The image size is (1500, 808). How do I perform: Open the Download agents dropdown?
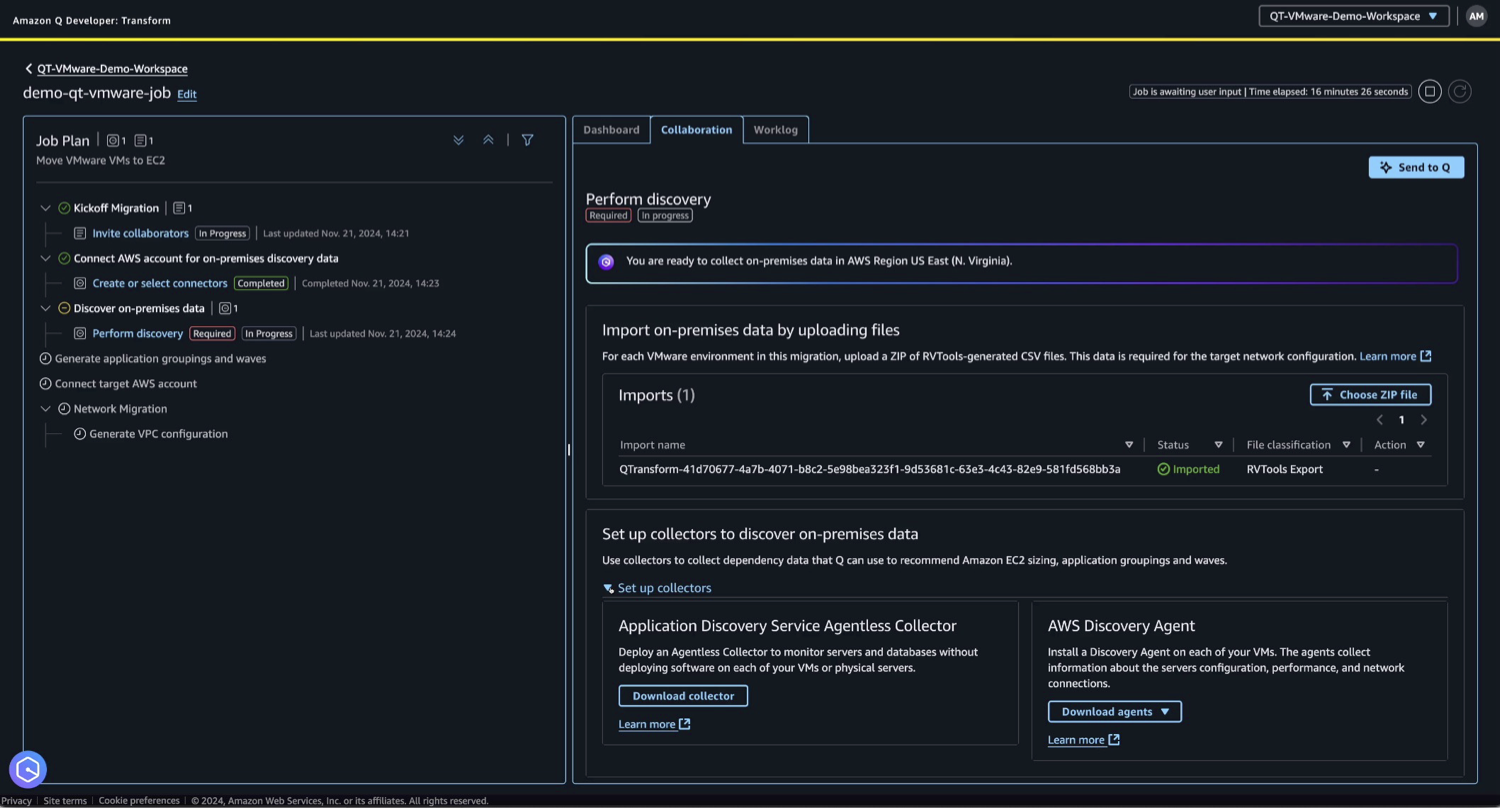click(x=1114, y=712)
